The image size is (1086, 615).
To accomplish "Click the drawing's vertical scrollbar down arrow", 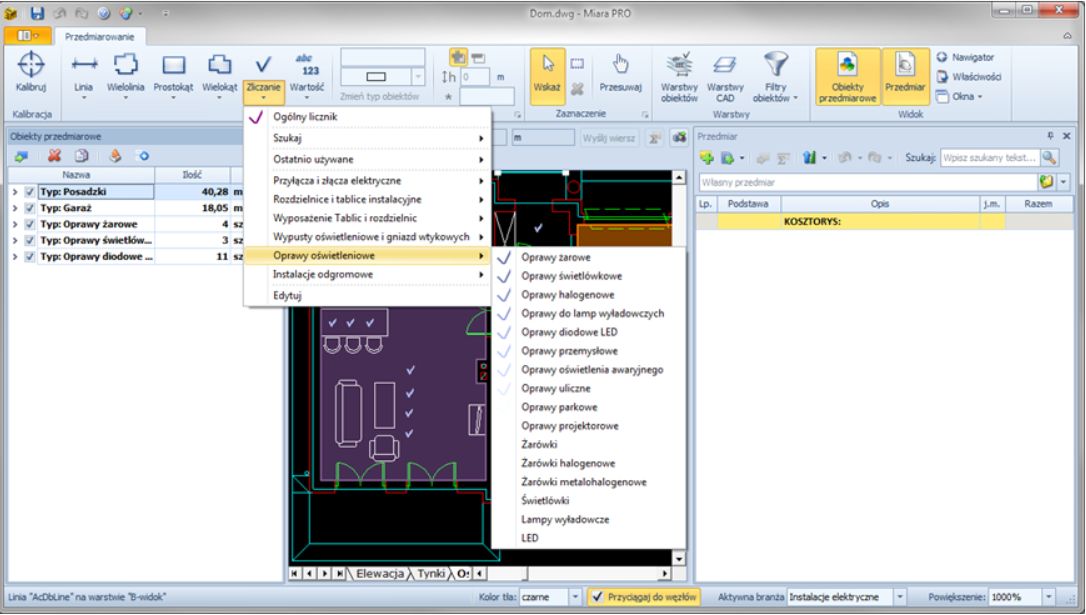I will 679,558.
